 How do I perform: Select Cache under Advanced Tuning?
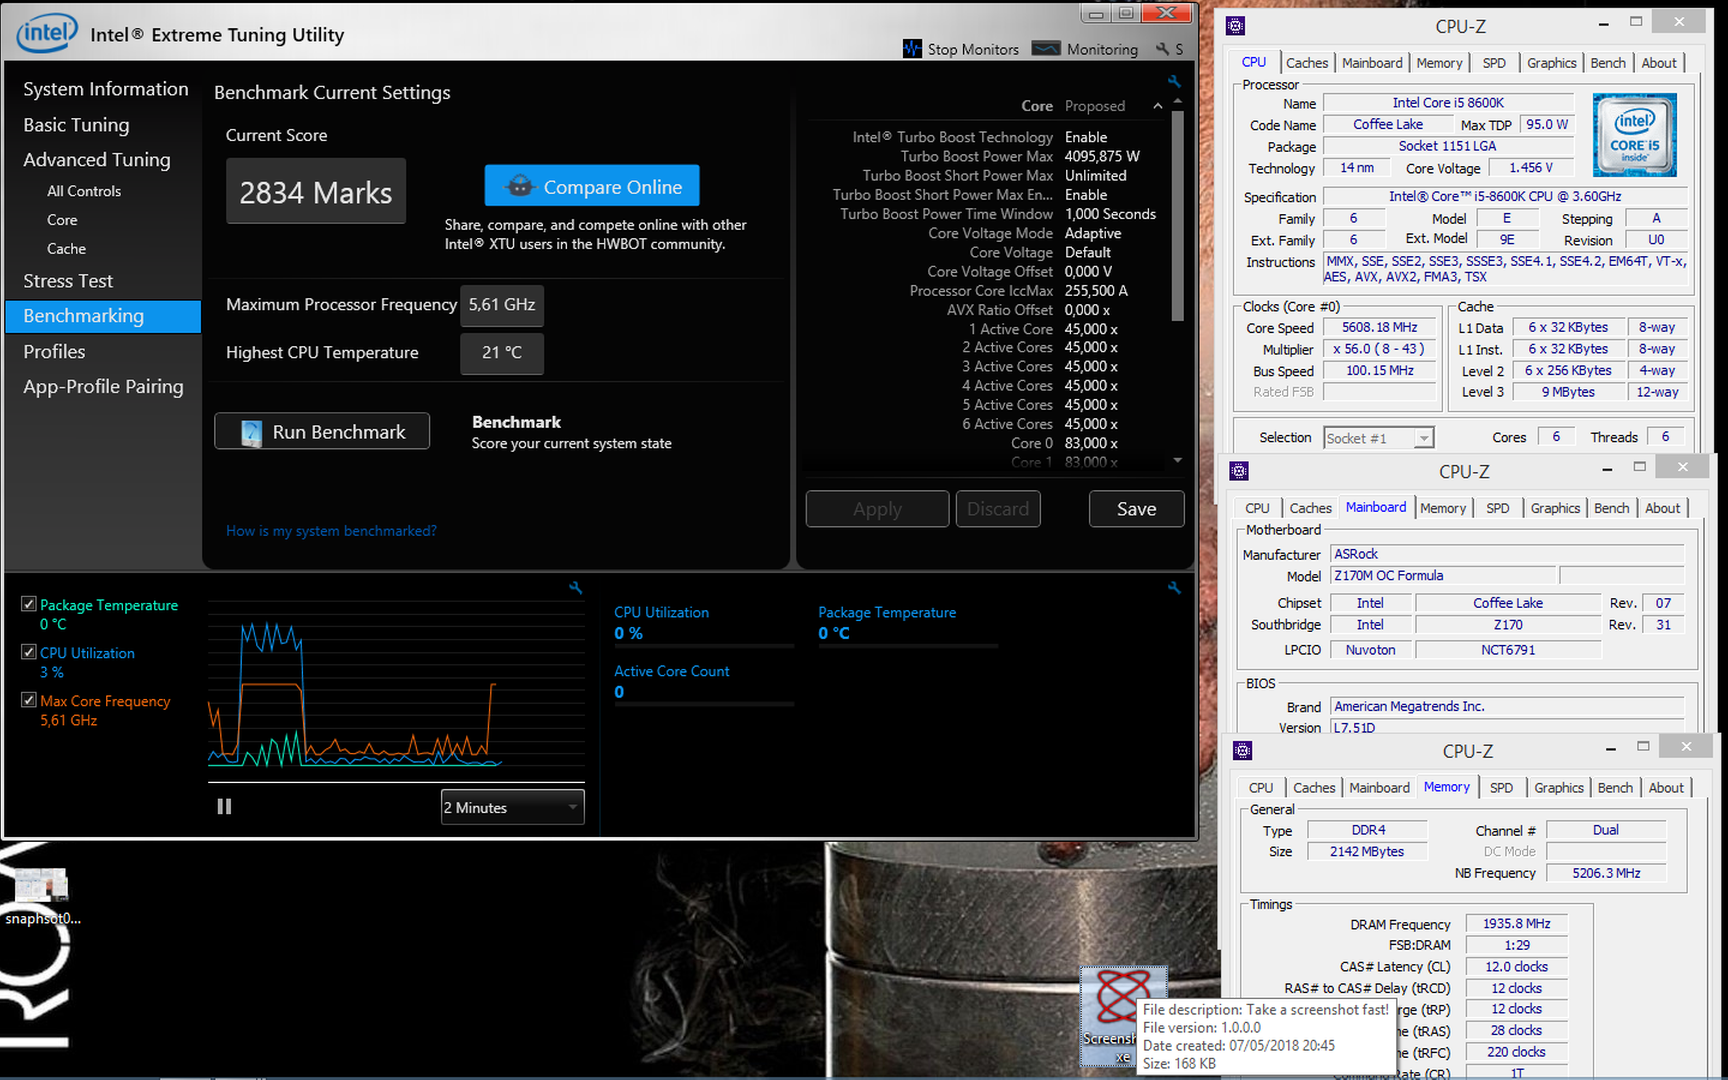66,249
